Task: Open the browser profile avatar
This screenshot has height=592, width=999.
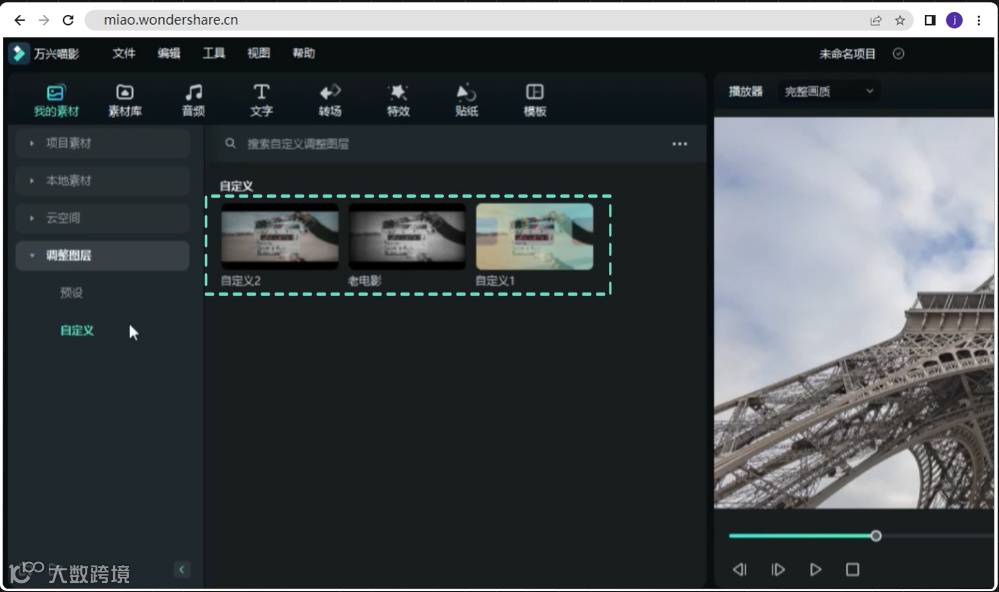Action: [x=954, y=20]
